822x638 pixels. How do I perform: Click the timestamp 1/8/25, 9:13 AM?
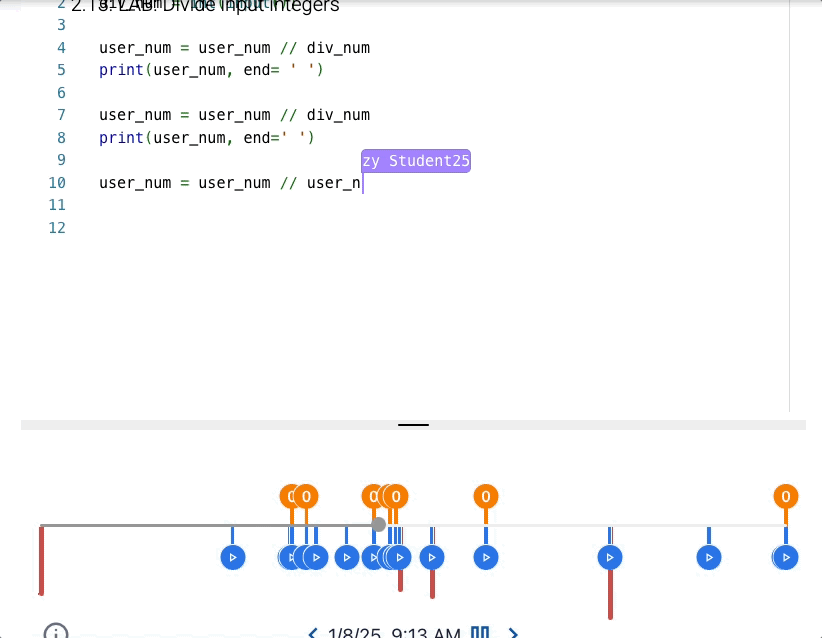tap(394, 633)
